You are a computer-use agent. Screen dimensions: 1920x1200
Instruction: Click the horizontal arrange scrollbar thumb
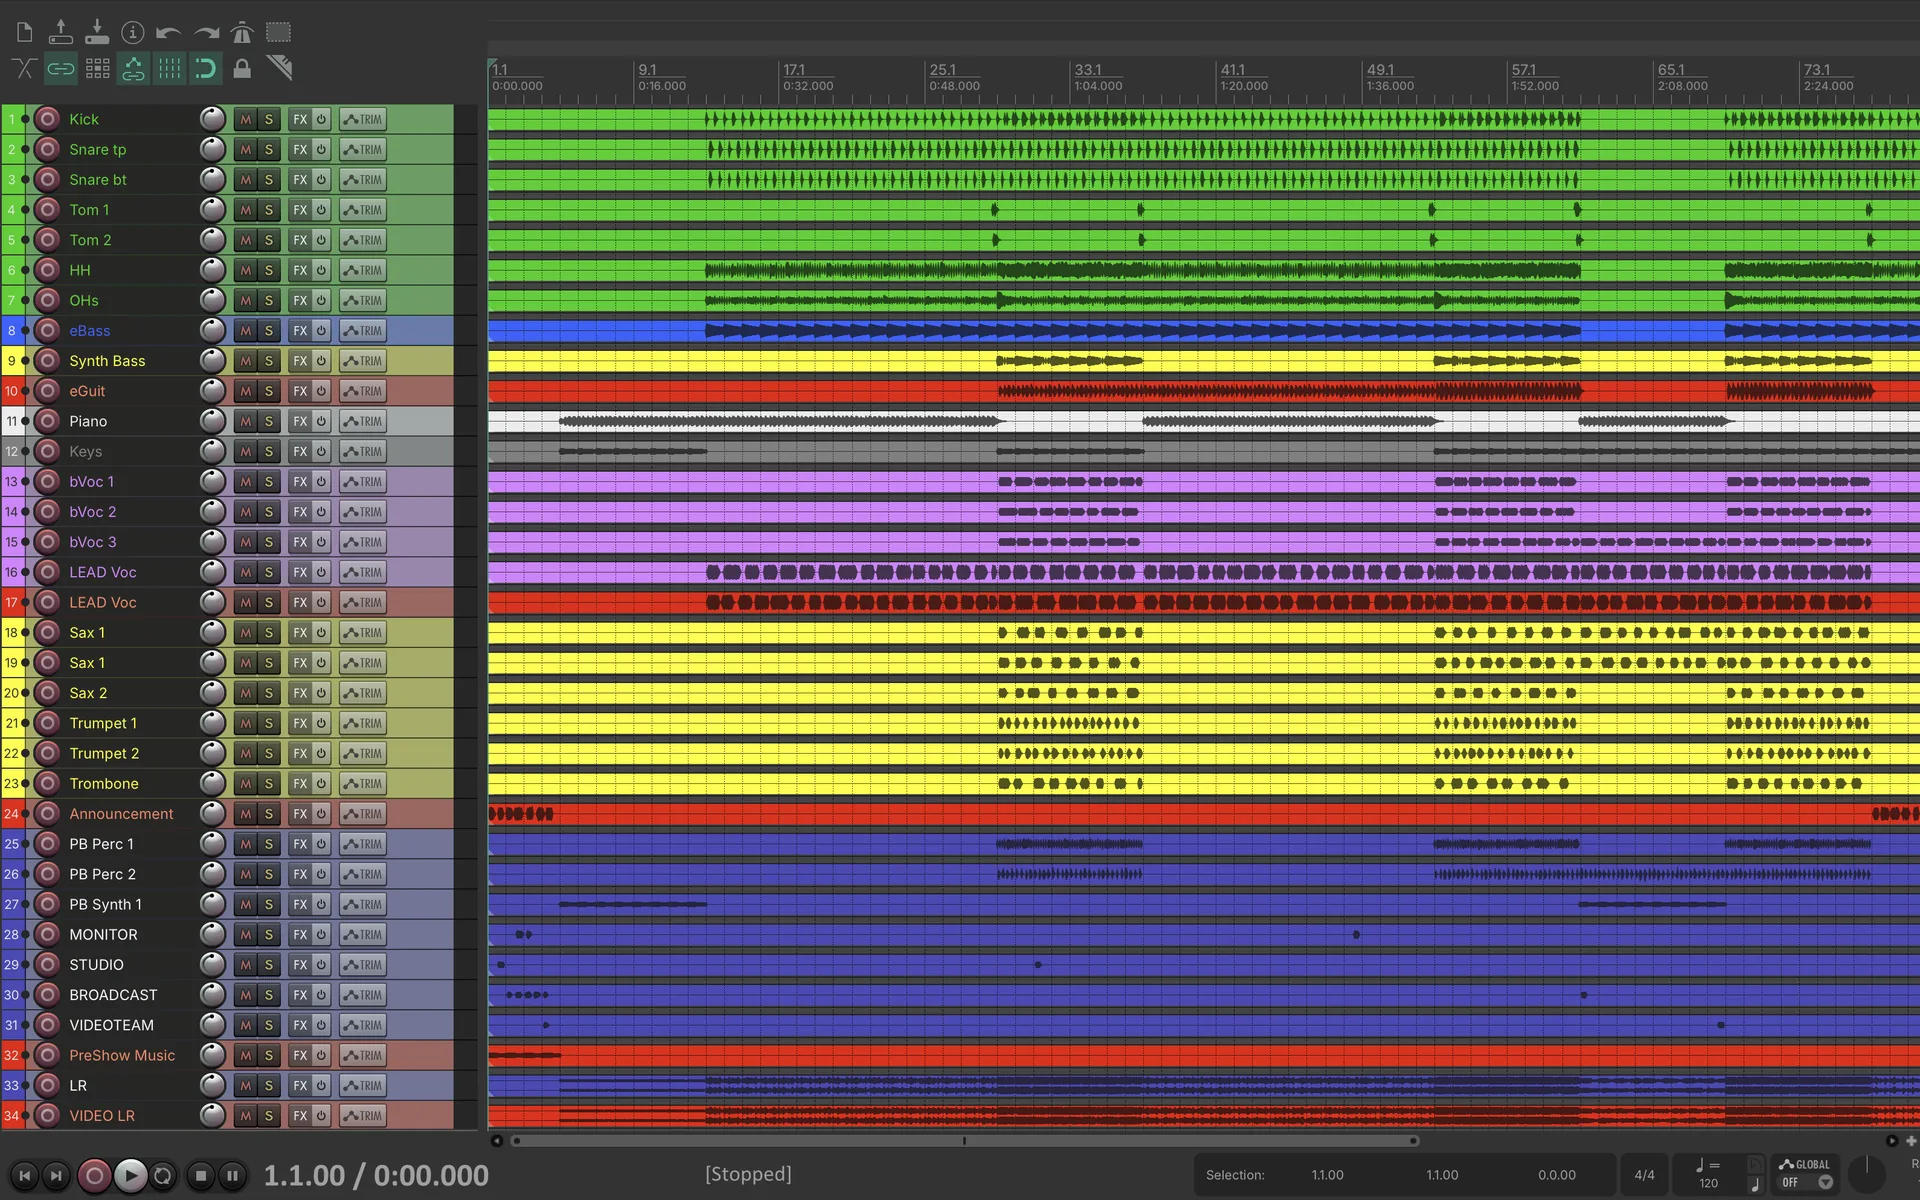(964, 1141)
